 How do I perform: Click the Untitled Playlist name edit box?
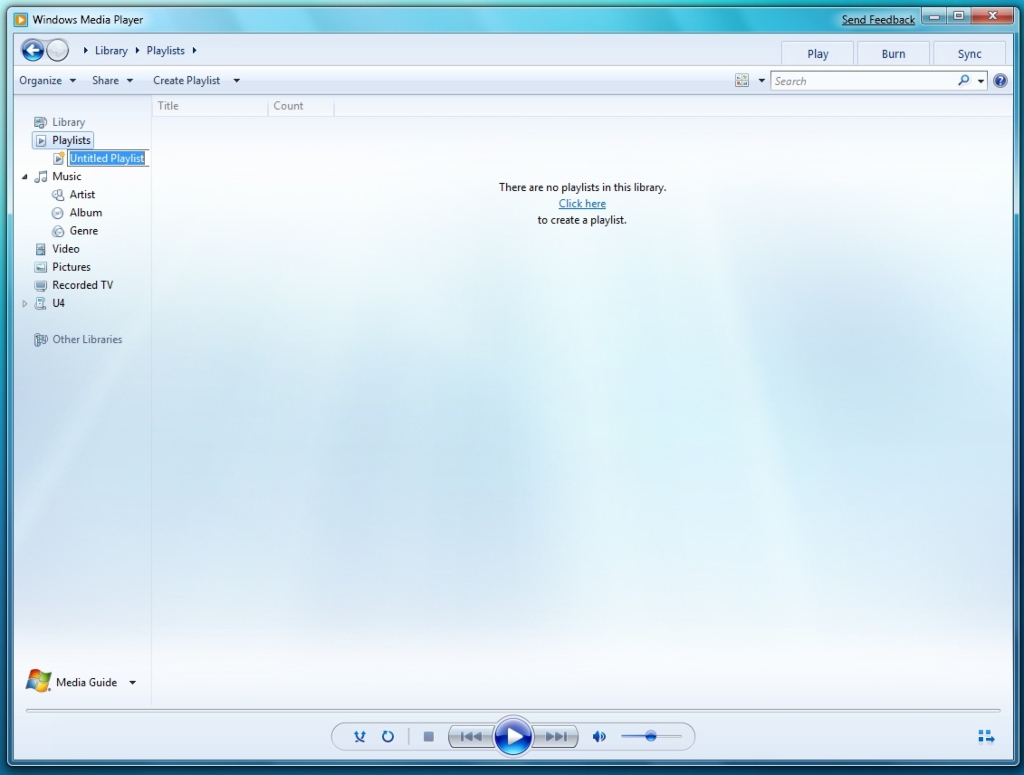108,158
